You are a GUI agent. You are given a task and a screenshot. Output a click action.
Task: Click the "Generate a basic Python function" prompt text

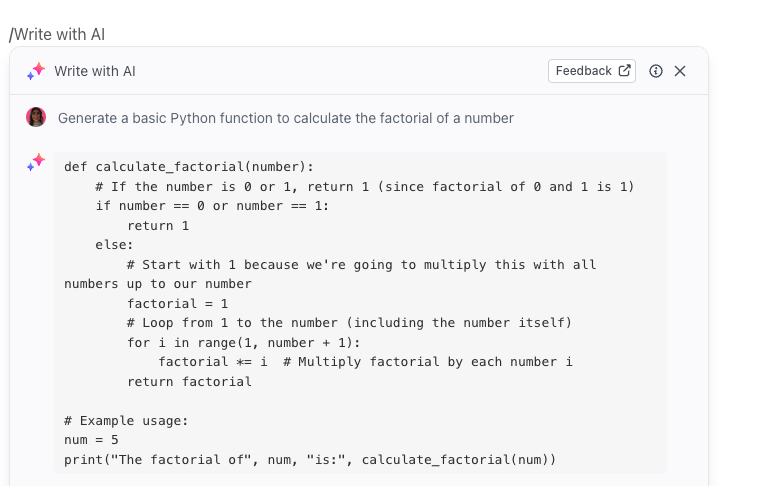point(285,118)
